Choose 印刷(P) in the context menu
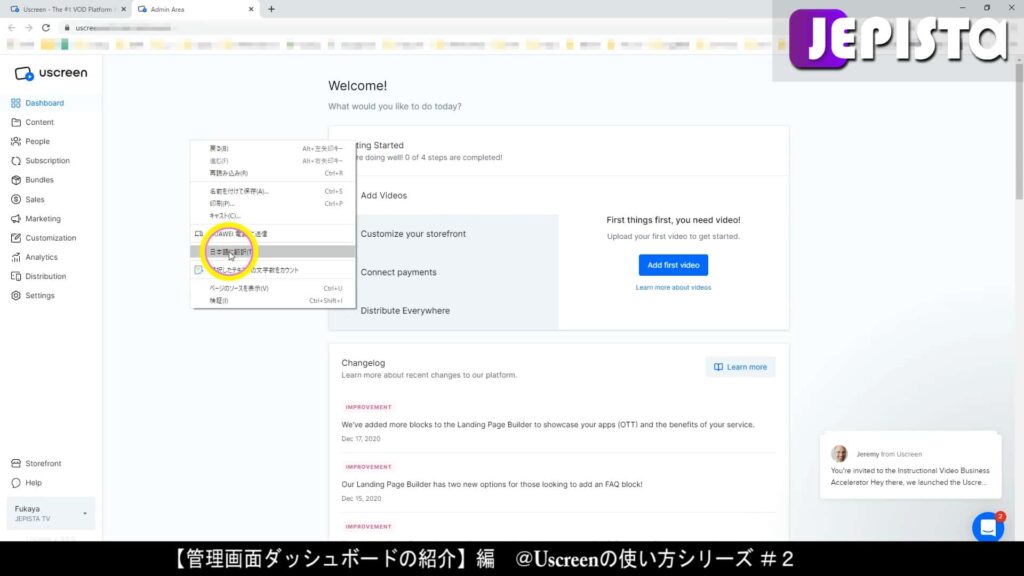Screen dimensions: 1024x576 pyautogui.click(x=273, y=203)
